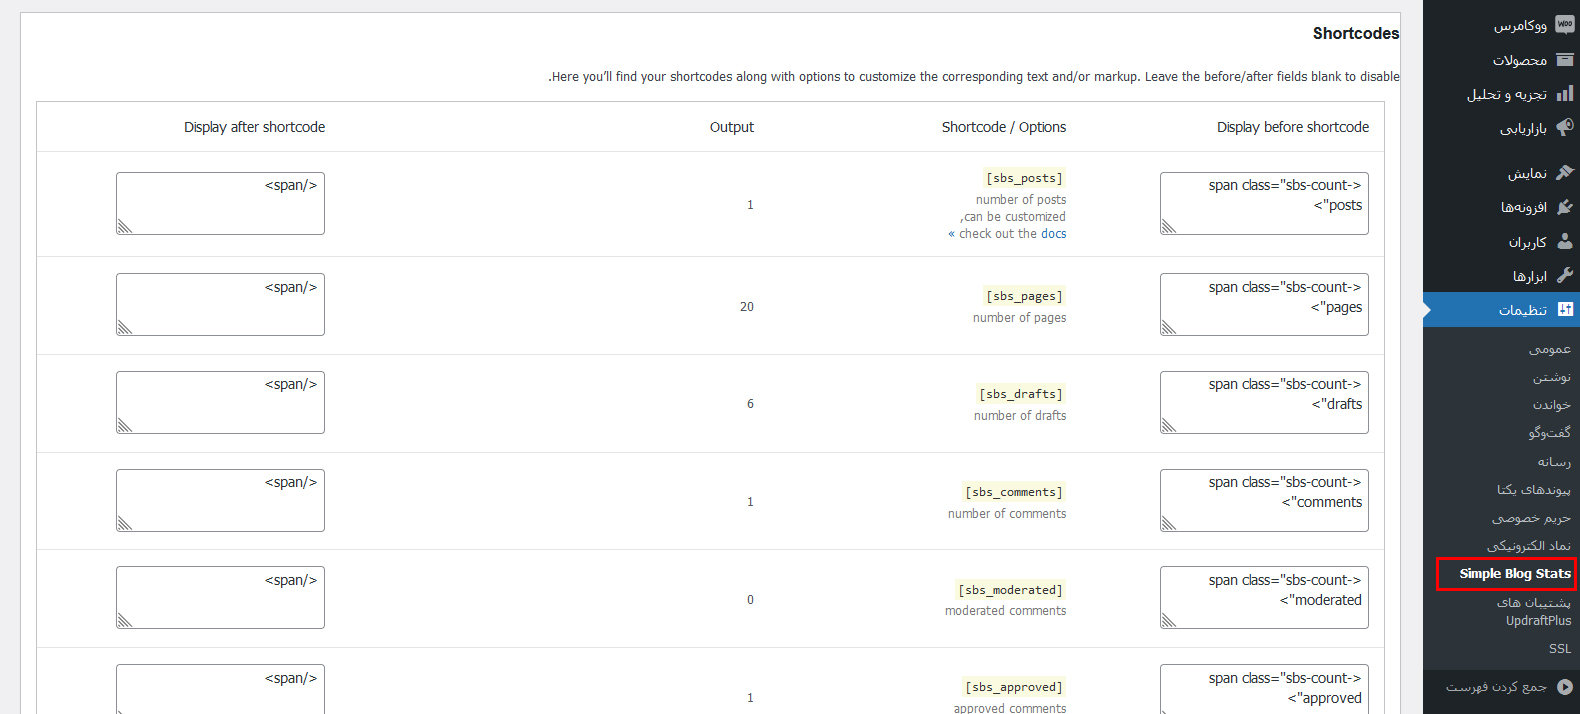The height and width of the screenshot is (714, 1580).
Task: Click the Marketing megaphone icon
Action: 1565,128
